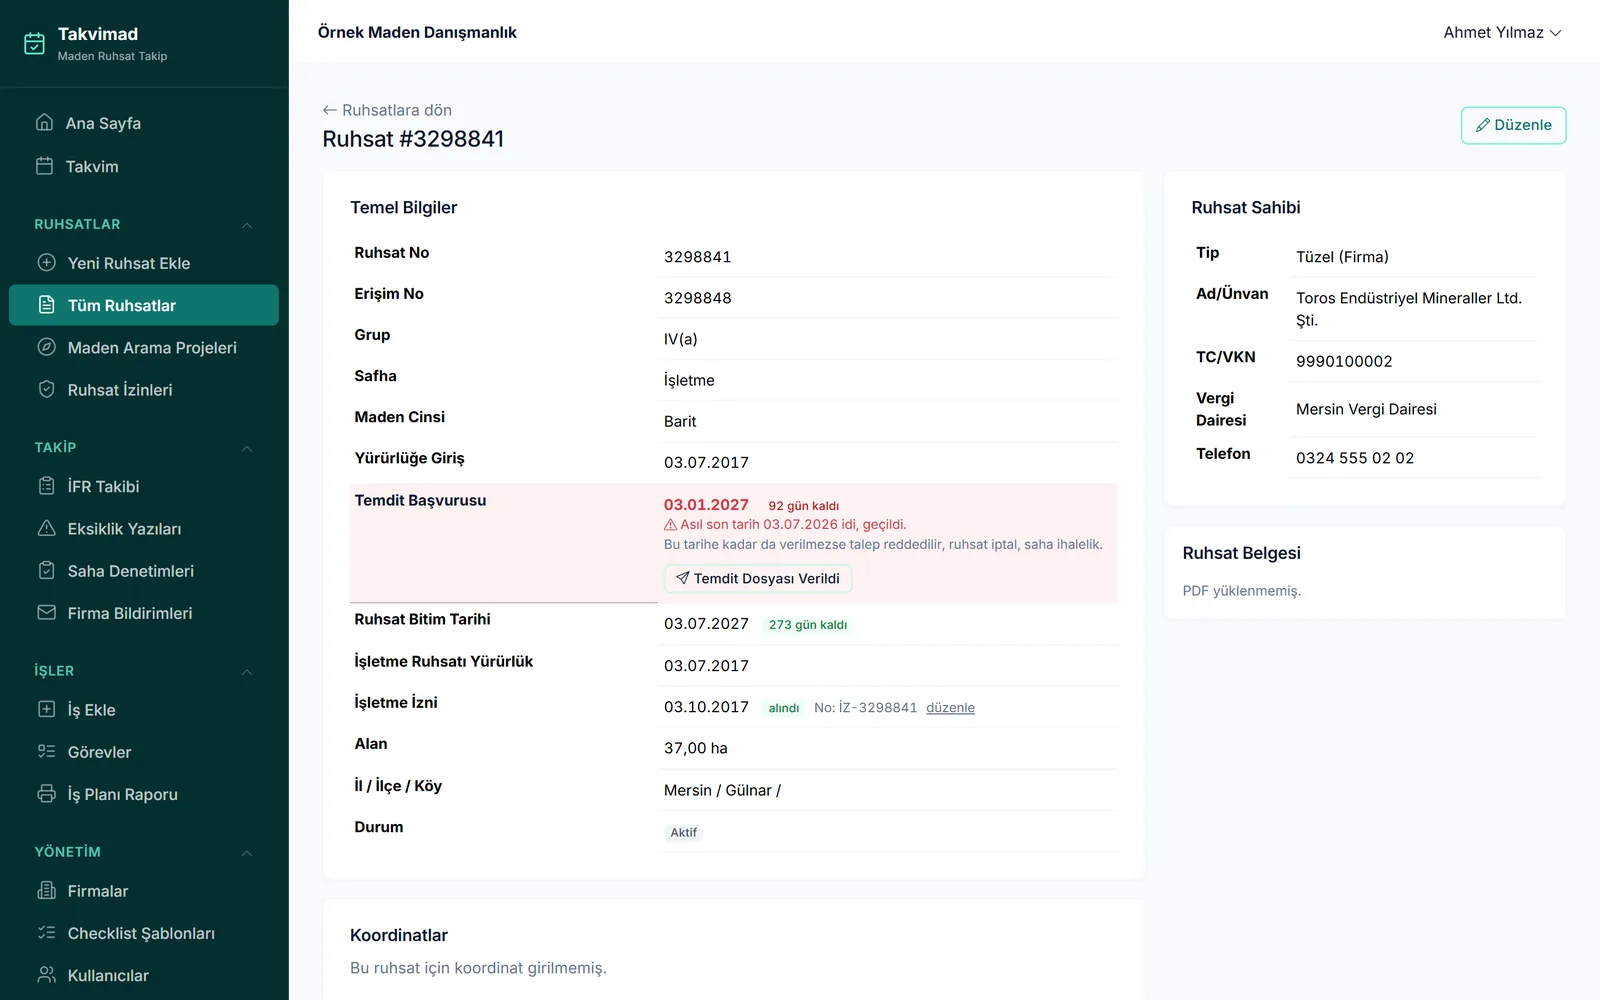
Task: Click the Ruhsatlara dön back link
Action: coord(387,110)
